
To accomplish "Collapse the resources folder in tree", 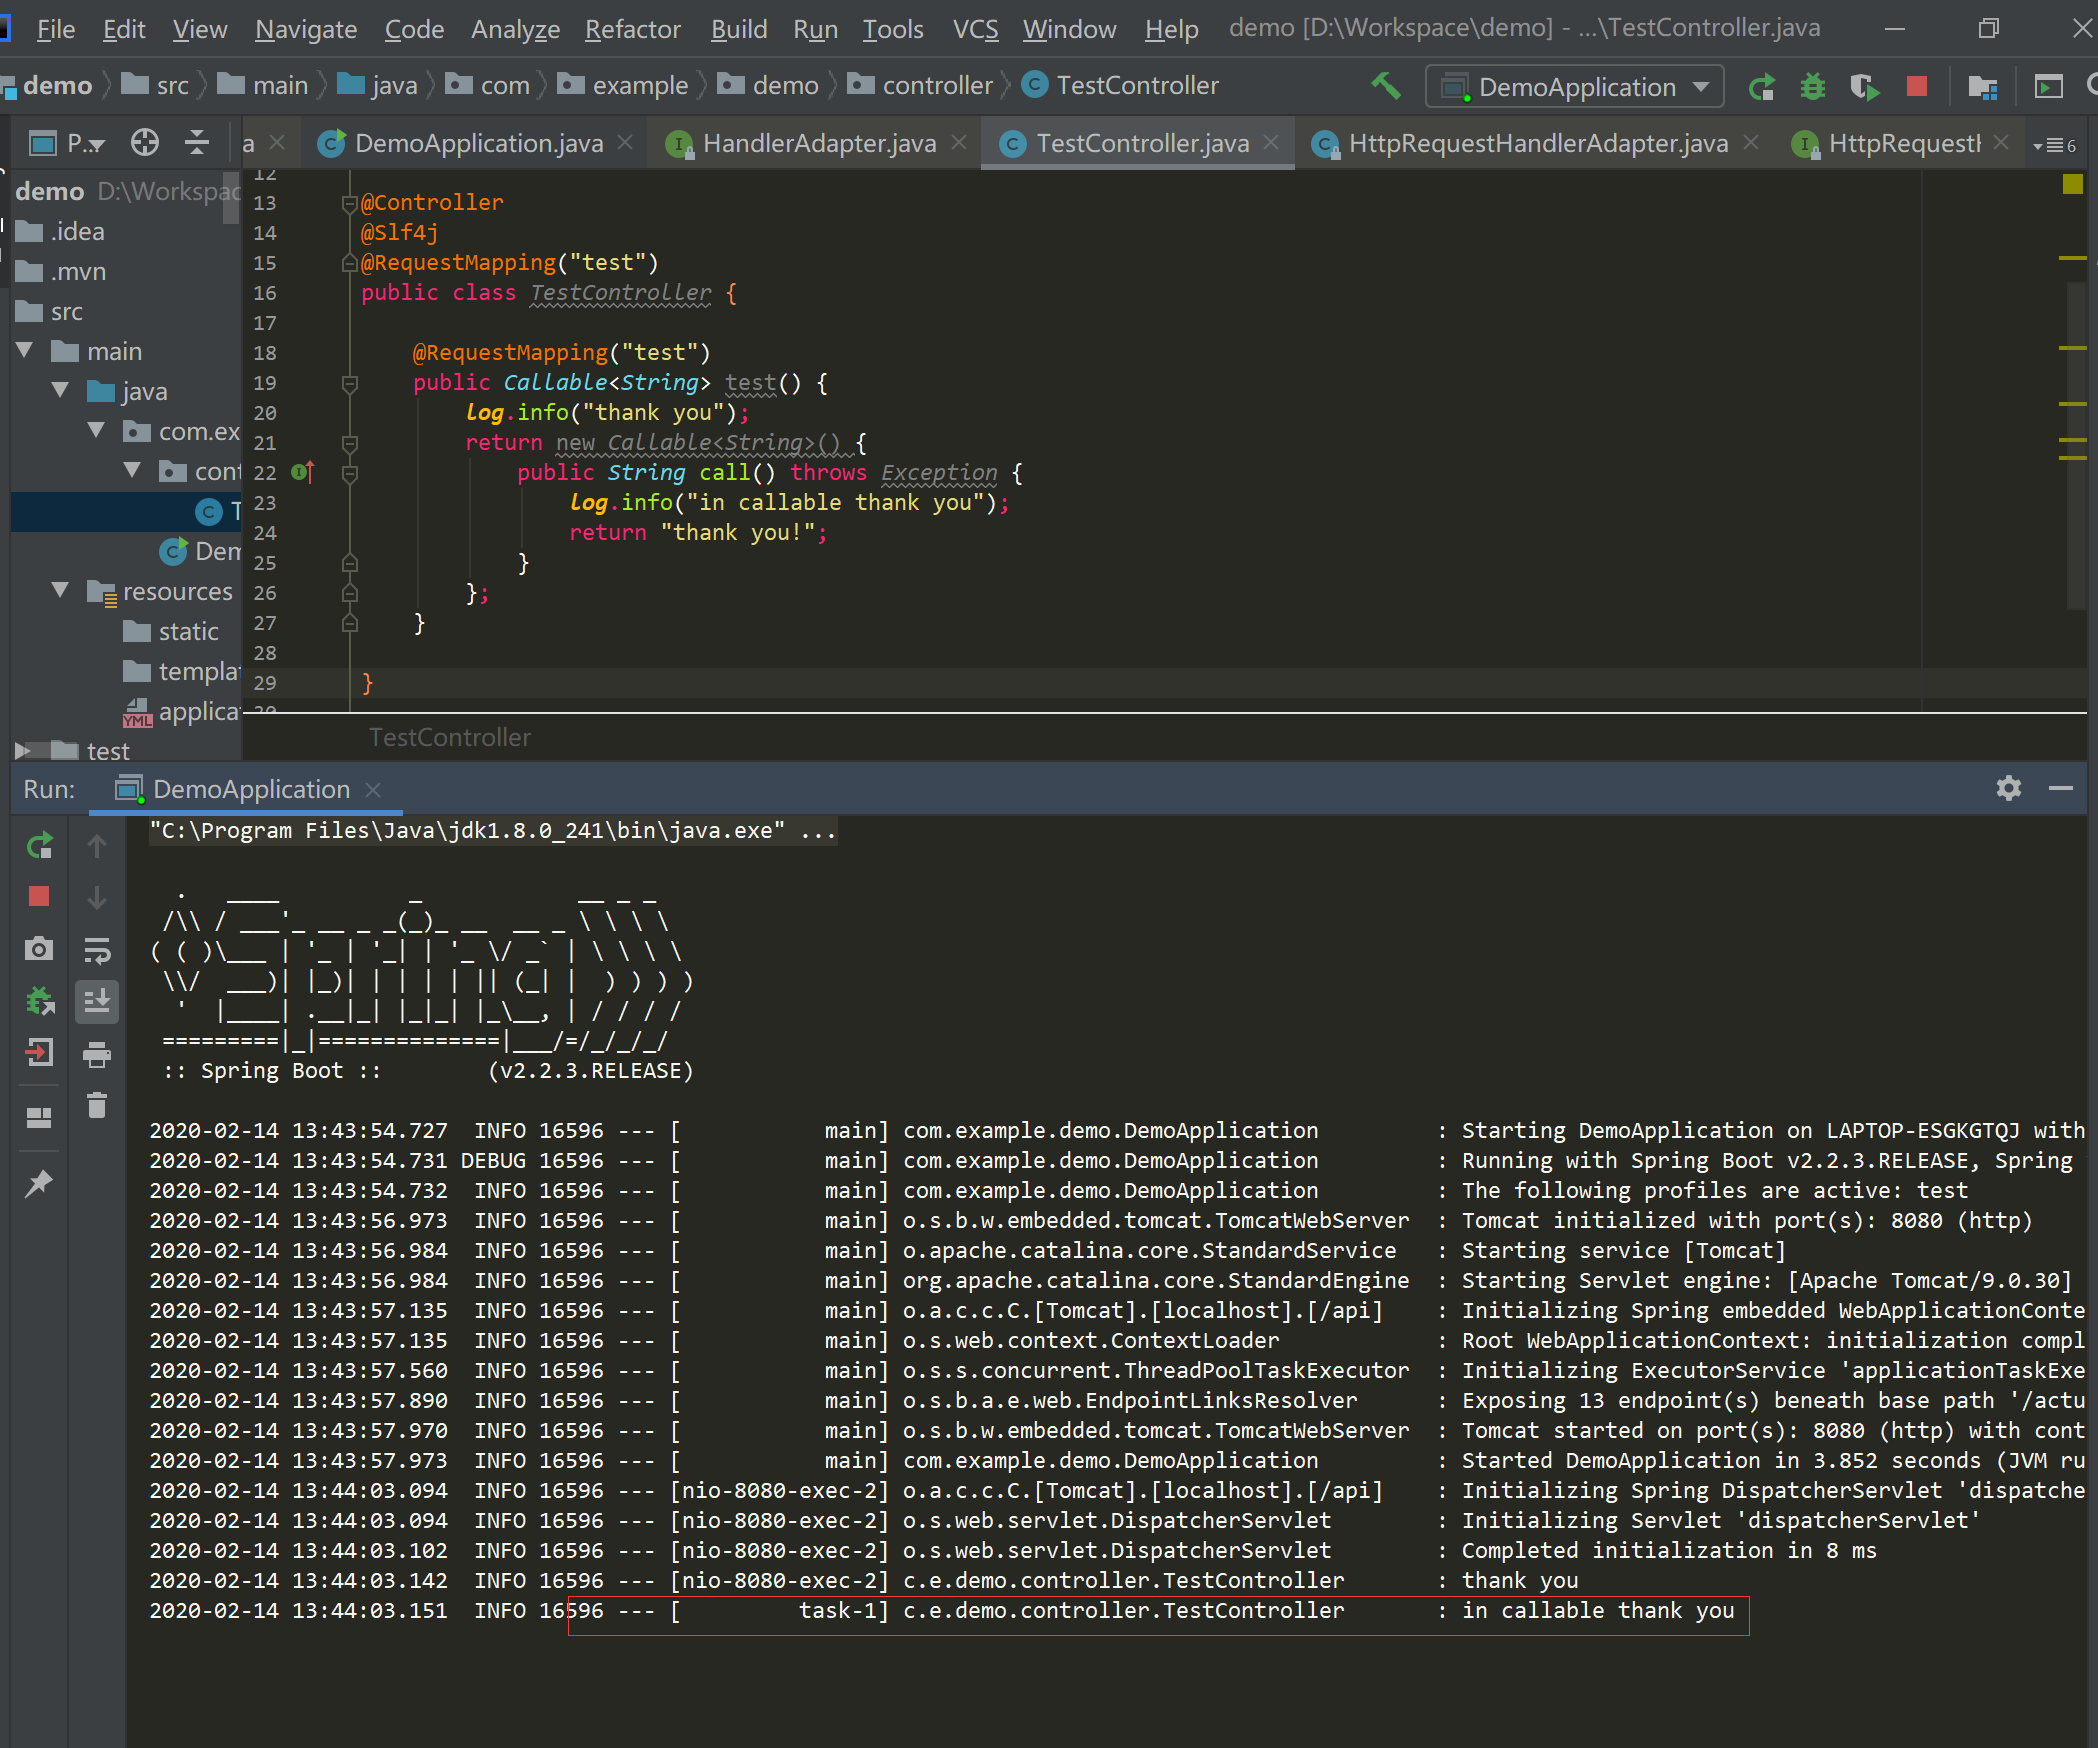I will pyautogui.click(x=61, y=591).
